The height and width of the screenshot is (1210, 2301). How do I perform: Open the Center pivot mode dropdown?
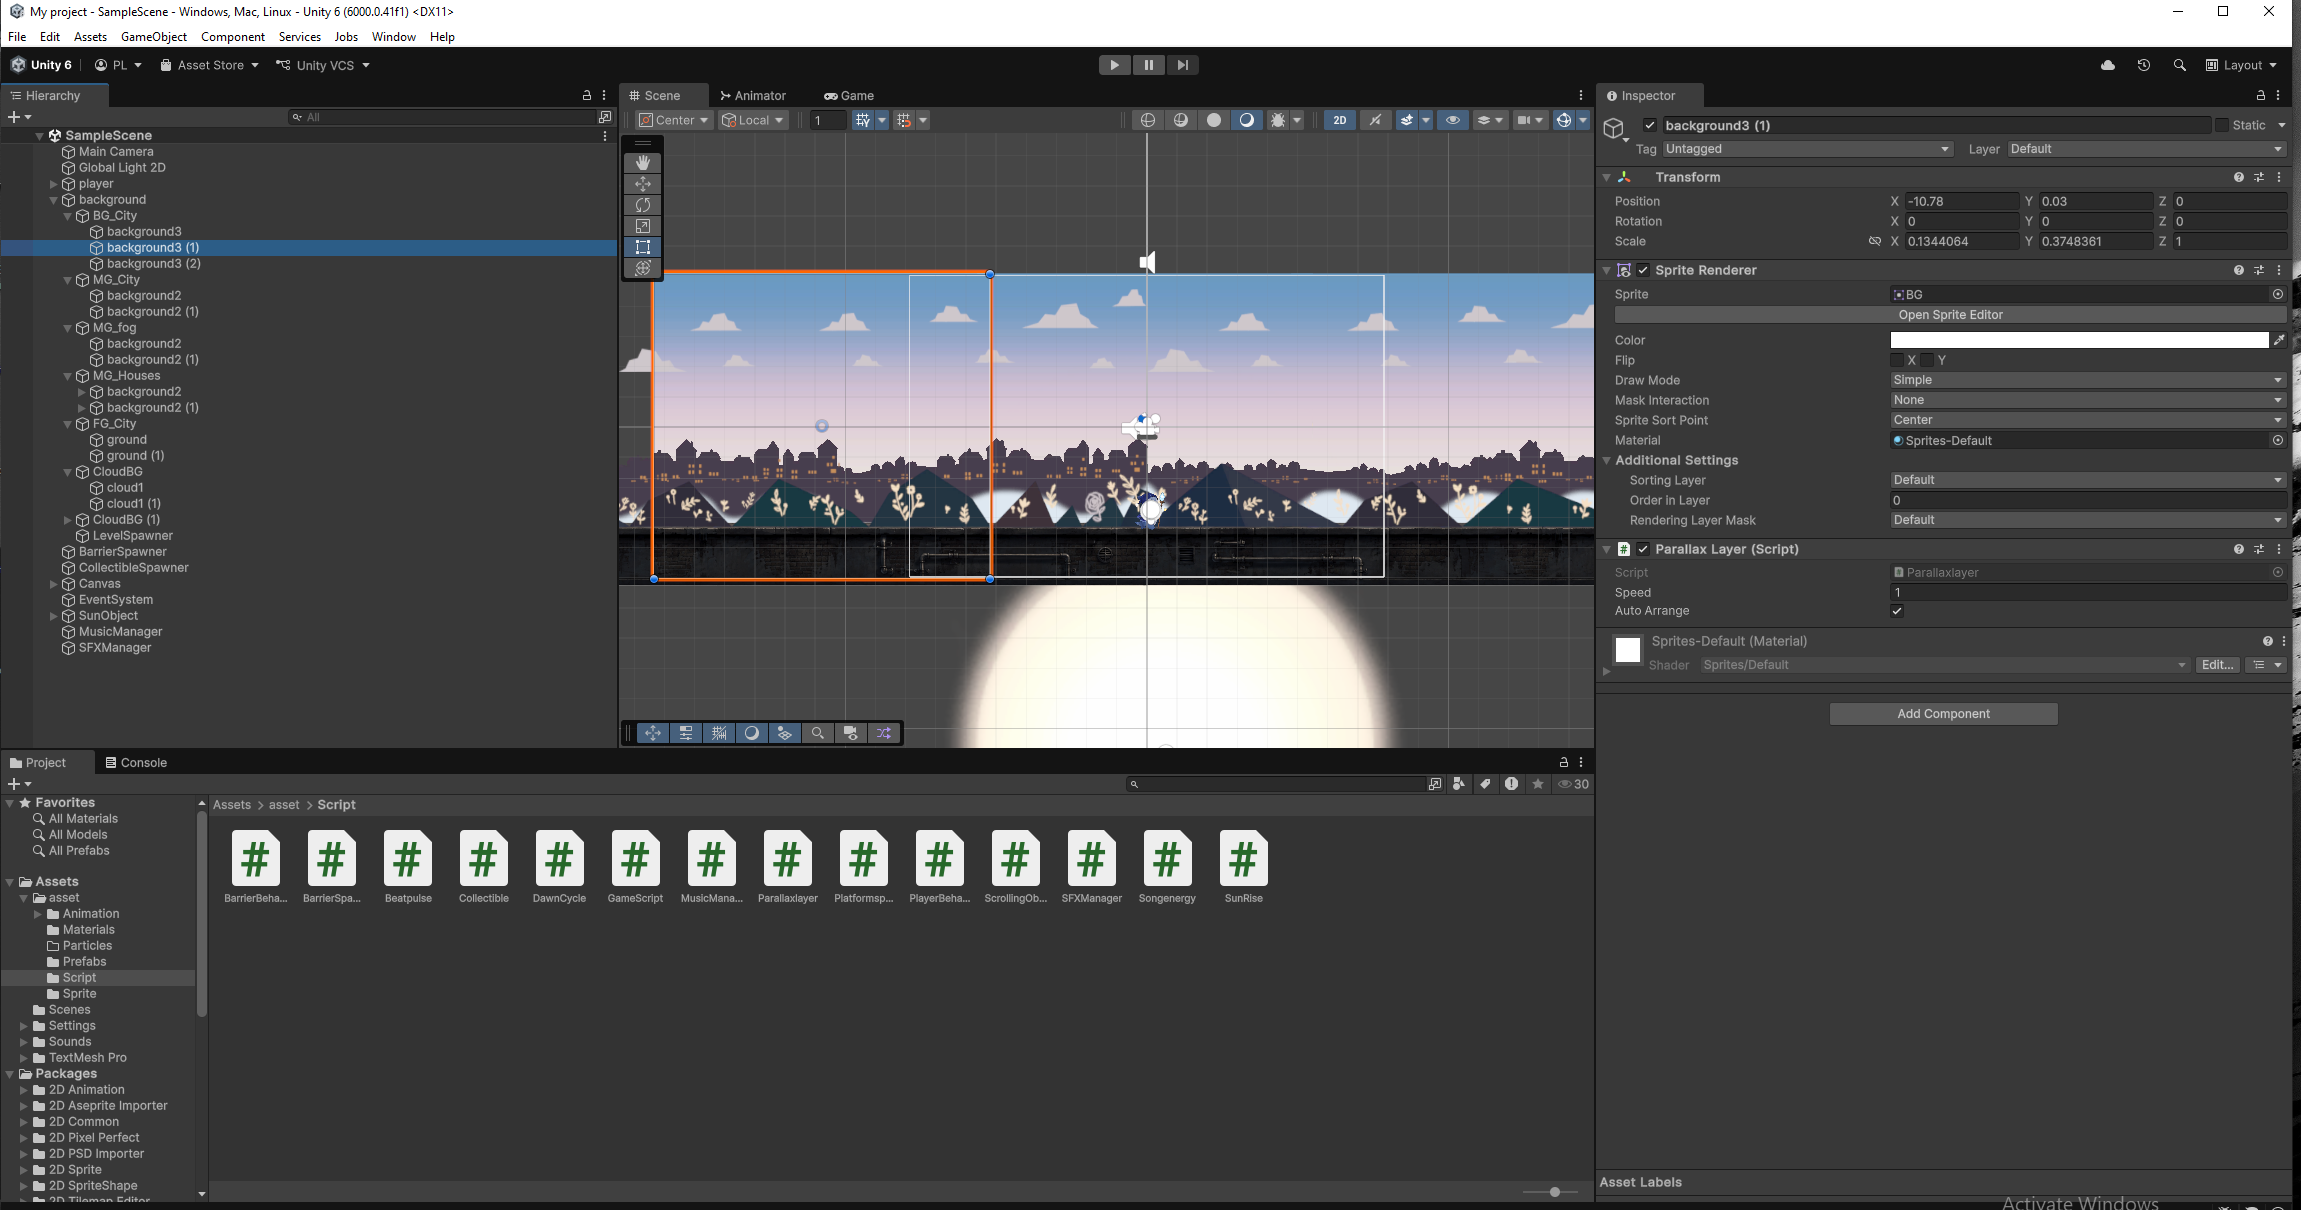pos(674,120)
